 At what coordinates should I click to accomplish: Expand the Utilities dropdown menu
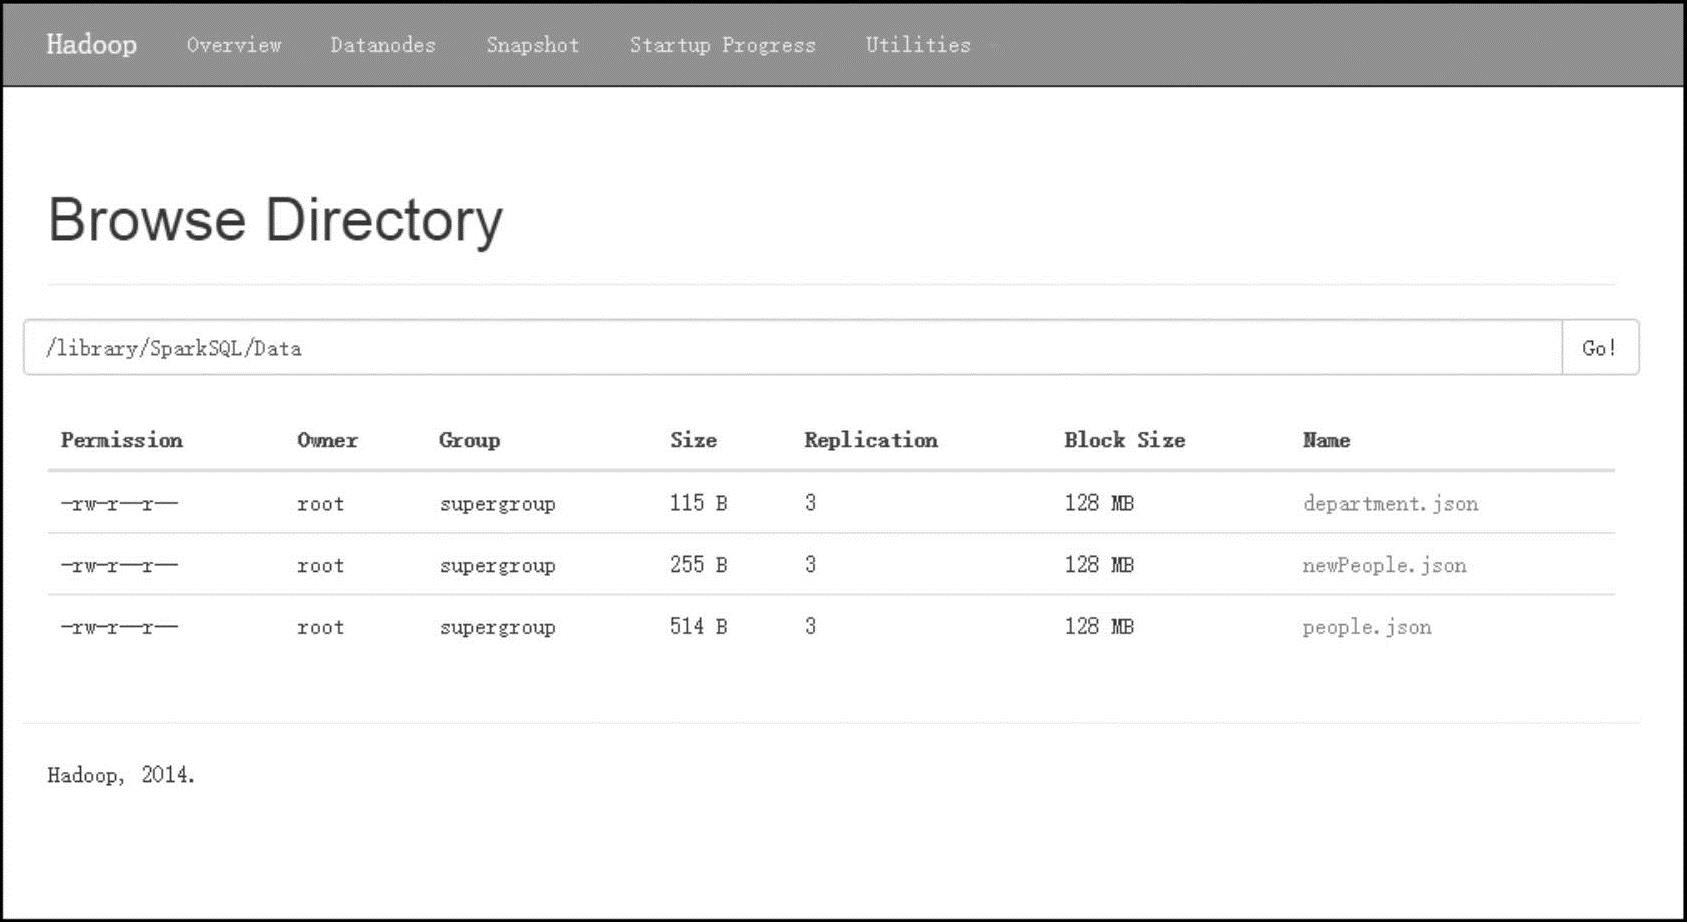pyautogui.click(x=918, y=45)
